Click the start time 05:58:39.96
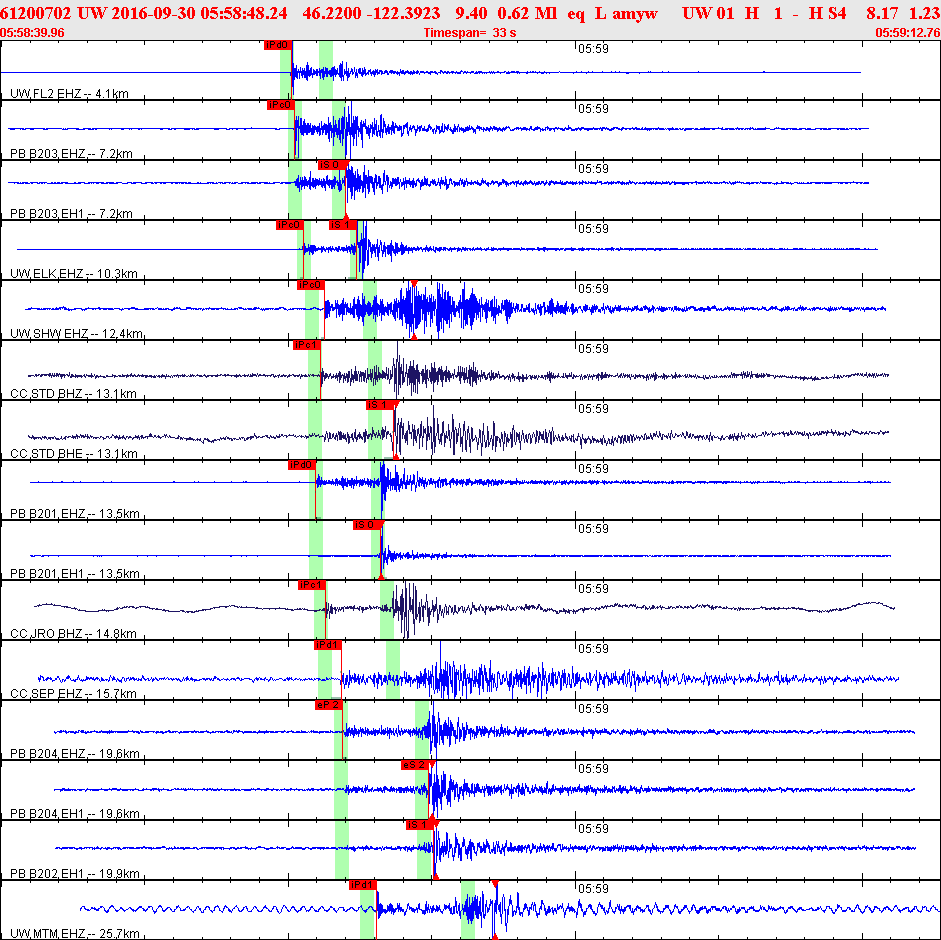The image size is (941, 940). point(32,32)
